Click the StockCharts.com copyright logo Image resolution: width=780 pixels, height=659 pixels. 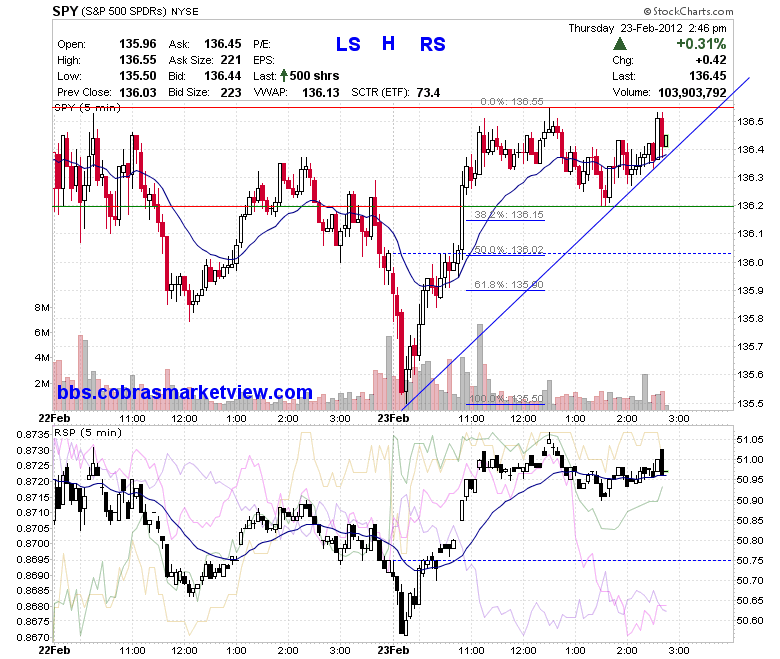pyautogui.click(x=688, y=11)
